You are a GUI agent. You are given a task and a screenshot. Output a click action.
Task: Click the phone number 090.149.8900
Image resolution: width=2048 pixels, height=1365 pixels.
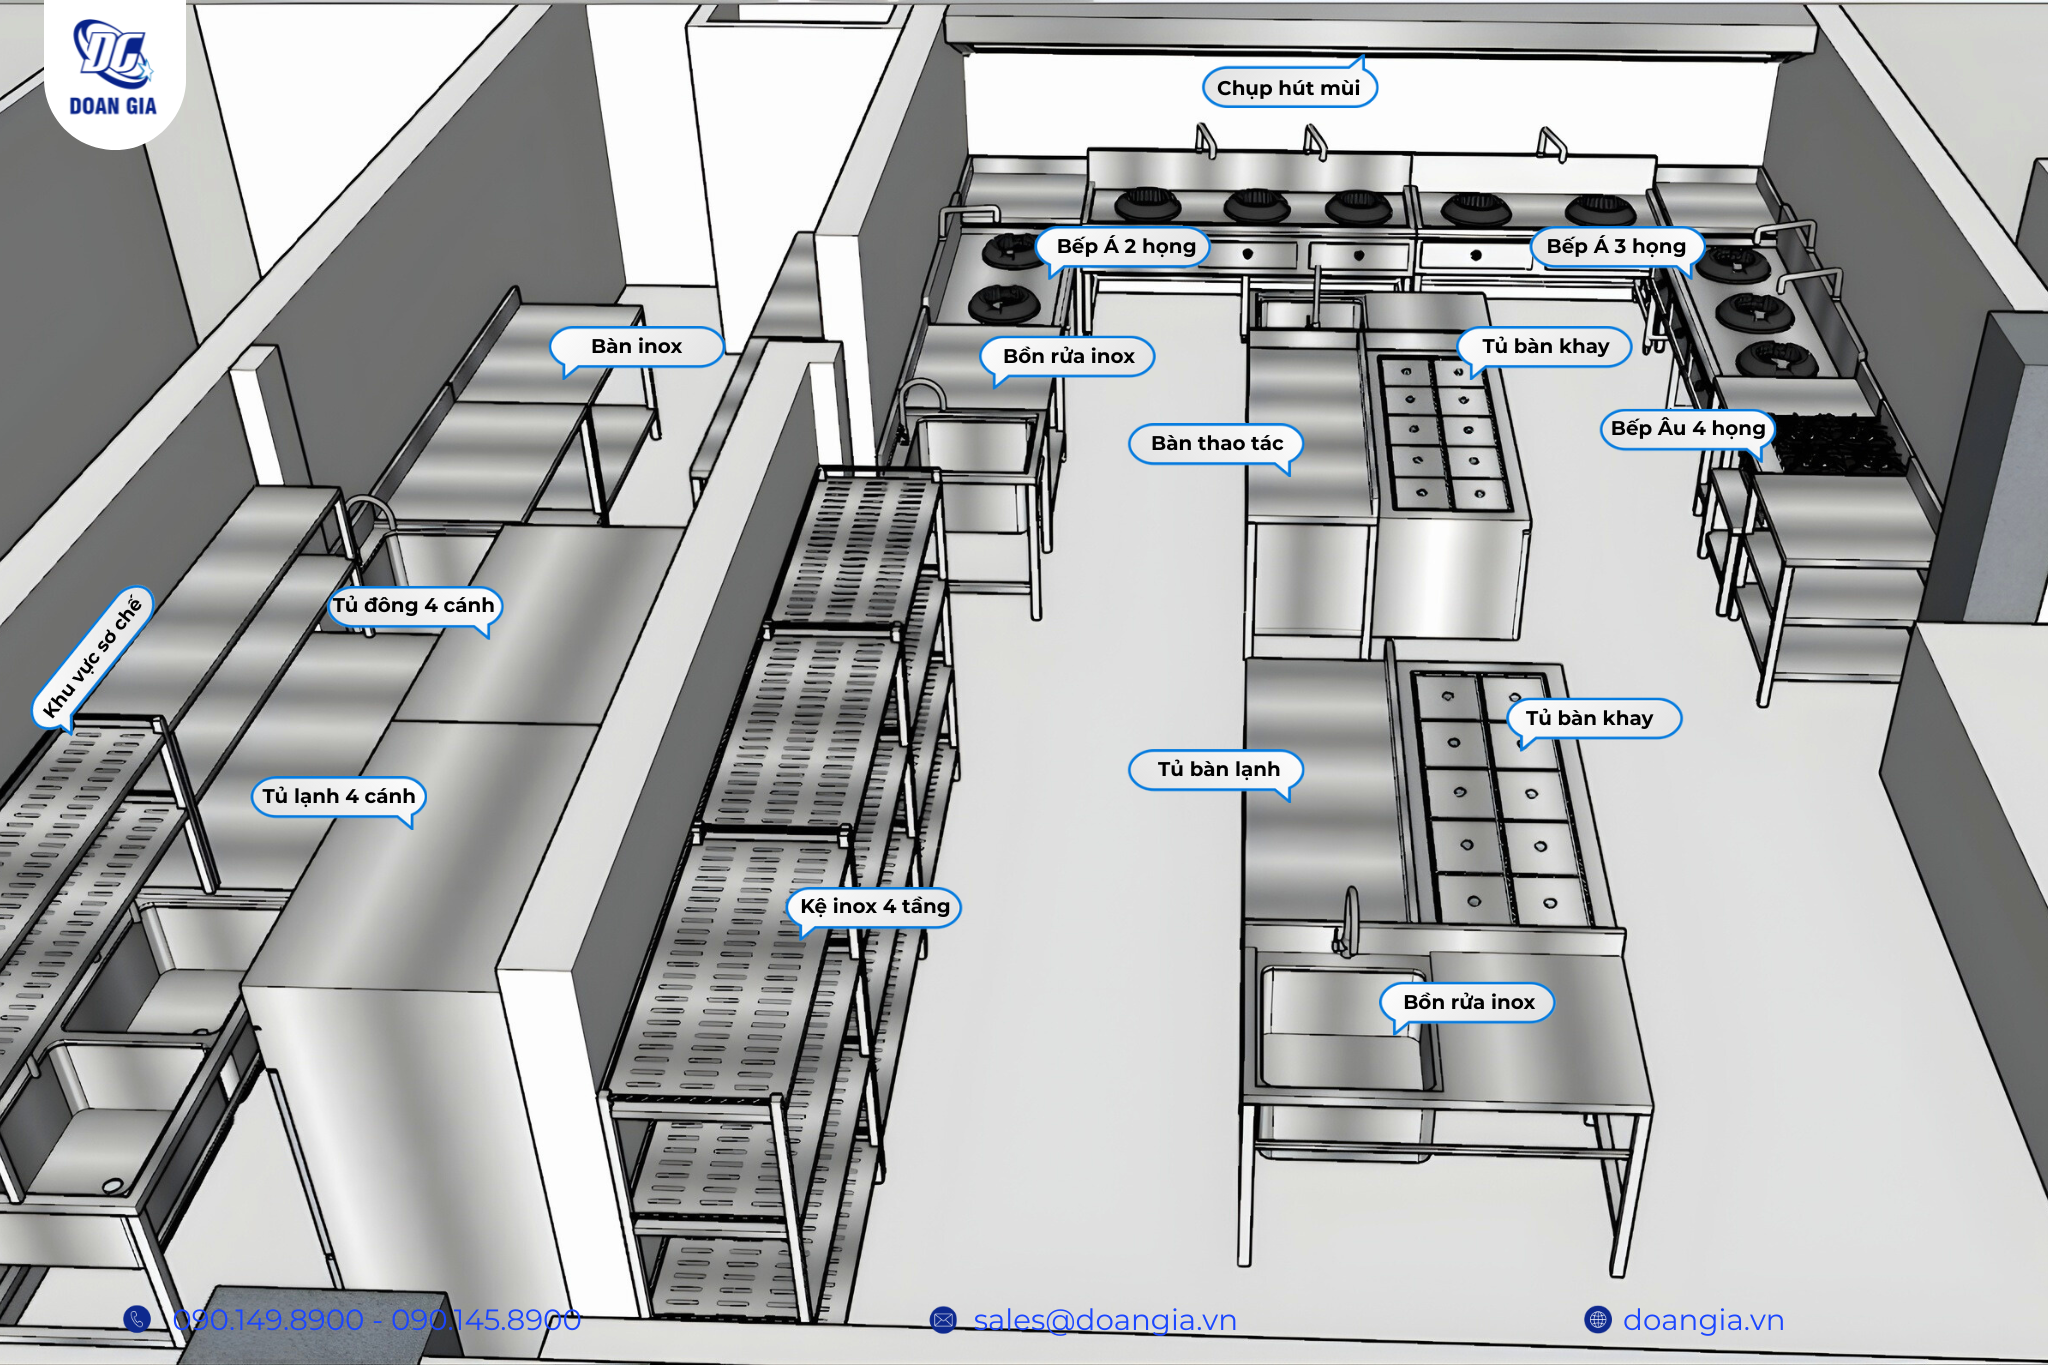[268, 1320]
